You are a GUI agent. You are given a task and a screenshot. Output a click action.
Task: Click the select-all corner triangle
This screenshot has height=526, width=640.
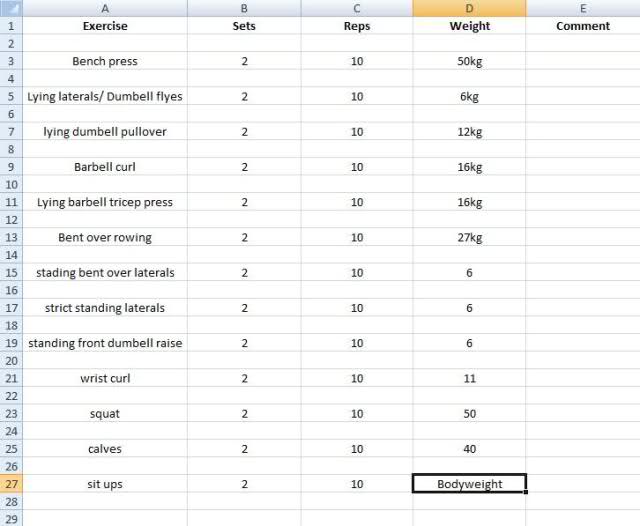[x=11, y=8]
